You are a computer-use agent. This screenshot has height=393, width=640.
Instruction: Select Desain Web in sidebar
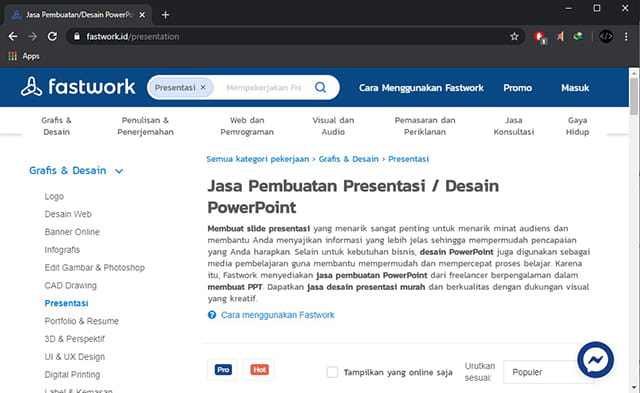[68, 214]
